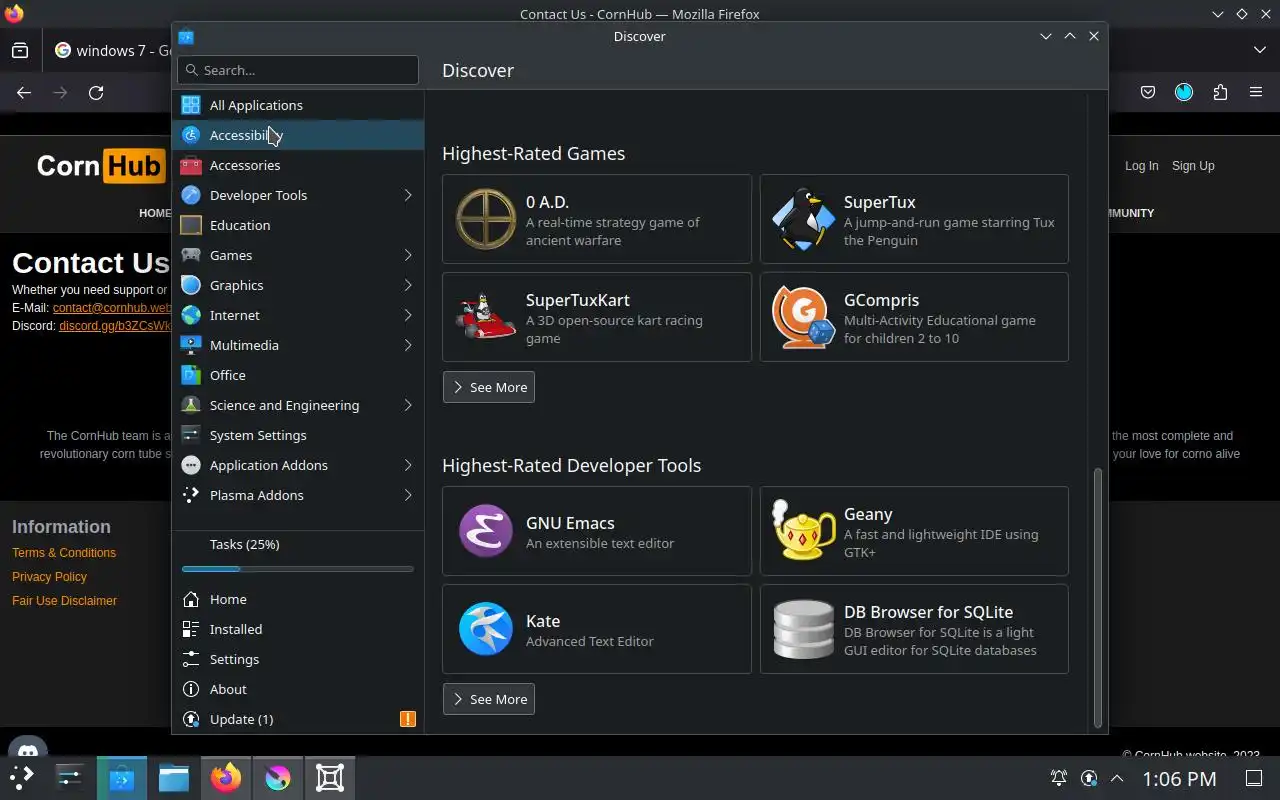The width and height of the screenshot is (1280, 800).
Task: Click the SuperTux penguin icon
Action: click(803, 219)
